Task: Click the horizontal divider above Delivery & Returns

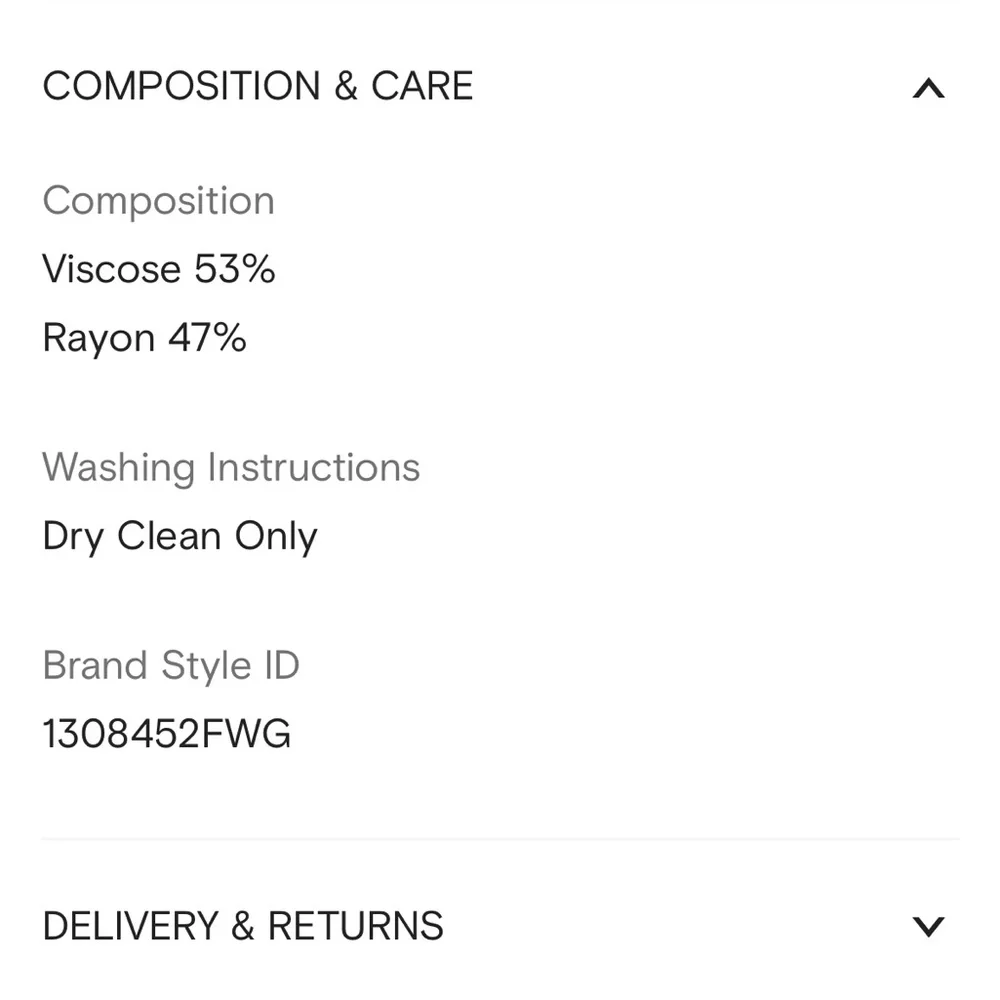Action: pos(500,839)
